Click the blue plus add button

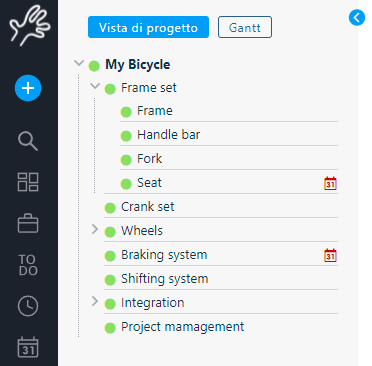point(28,88)
